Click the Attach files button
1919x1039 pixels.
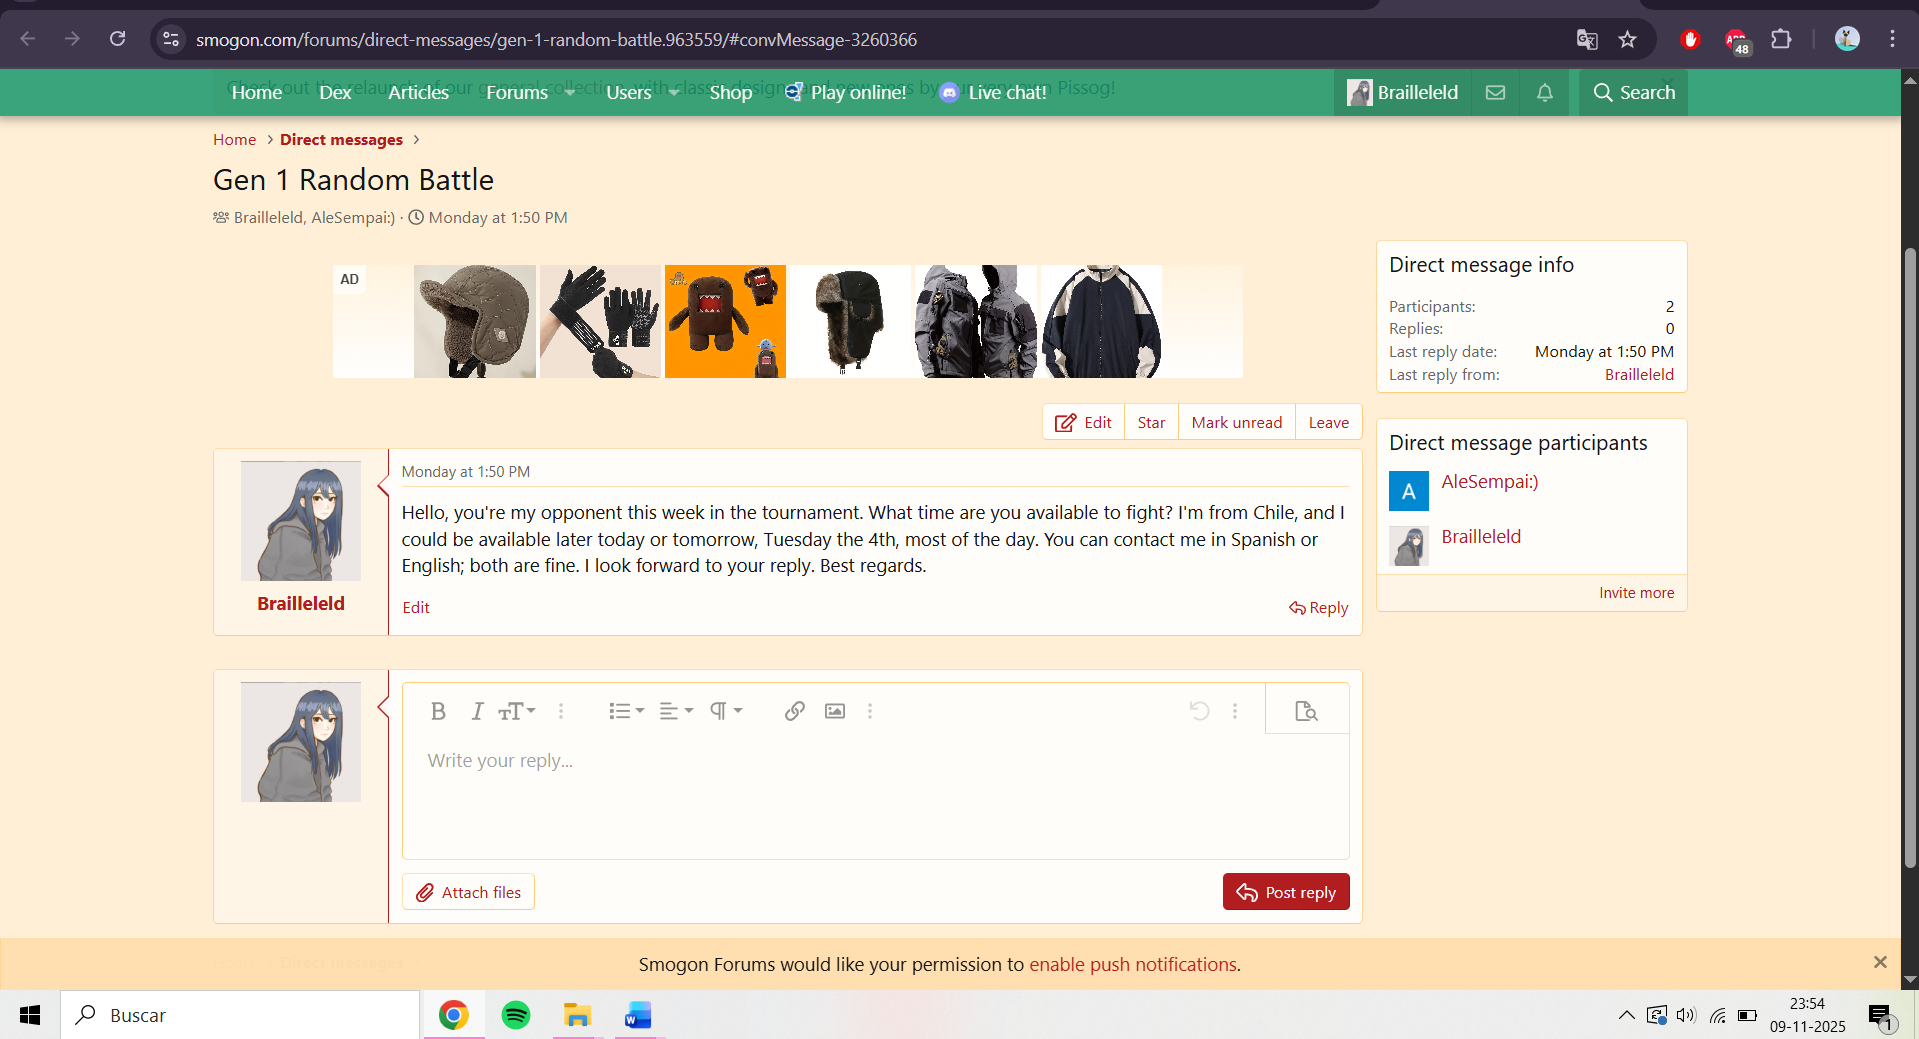point(468,892)
